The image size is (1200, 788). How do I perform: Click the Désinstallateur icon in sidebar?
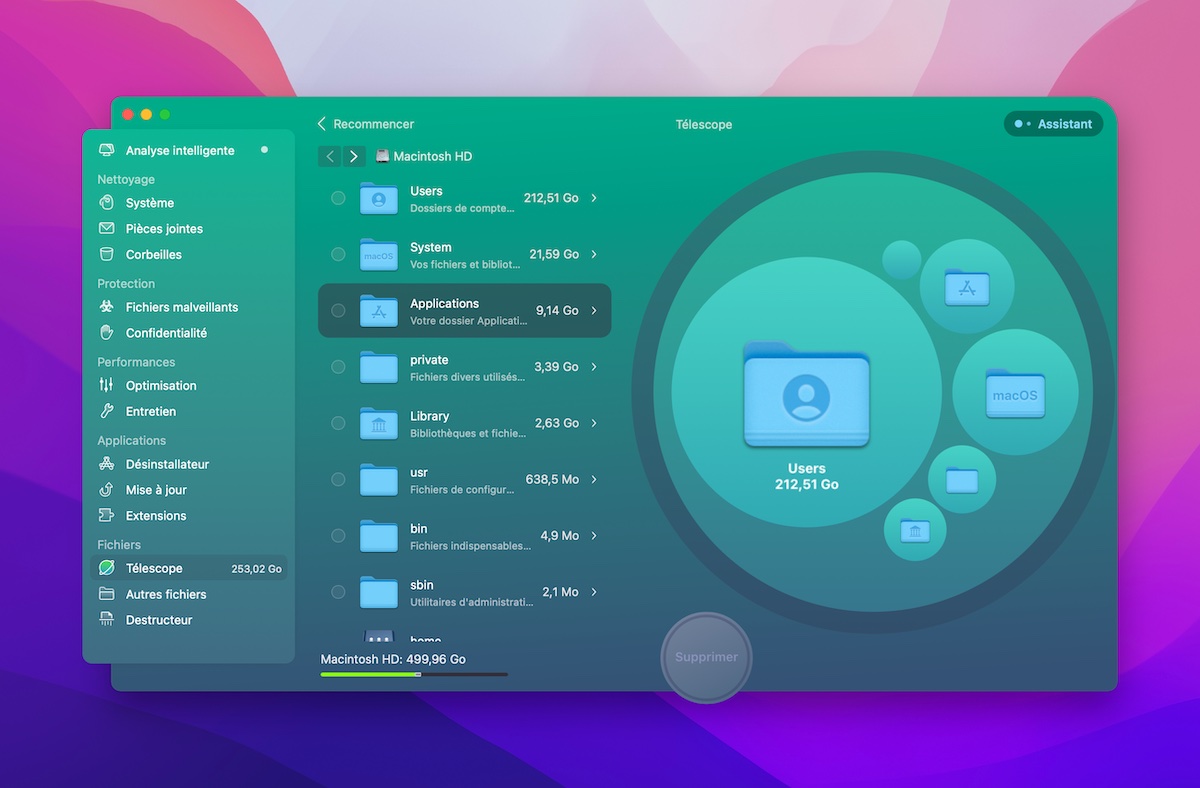tap(107, 464)
